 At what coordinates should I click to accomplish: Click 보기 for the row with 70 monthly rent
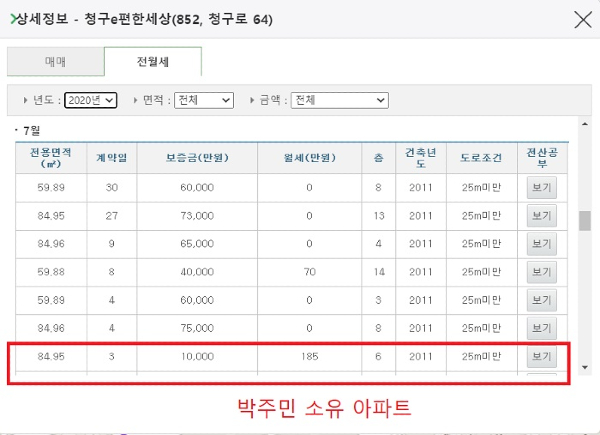pos(542,271)
